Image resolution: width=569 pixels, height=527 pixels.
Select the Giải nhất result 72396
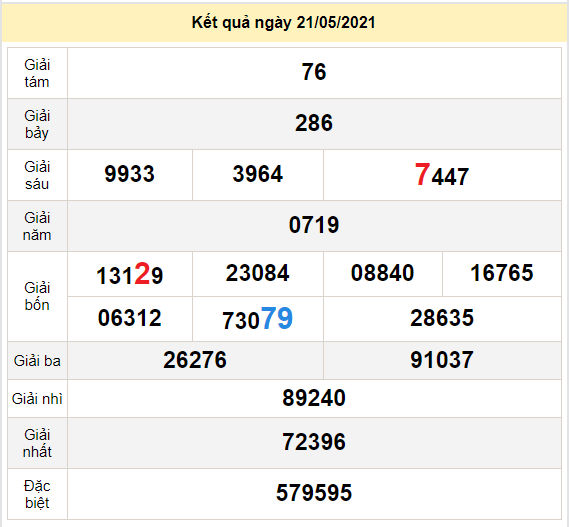tap(314, 442)
